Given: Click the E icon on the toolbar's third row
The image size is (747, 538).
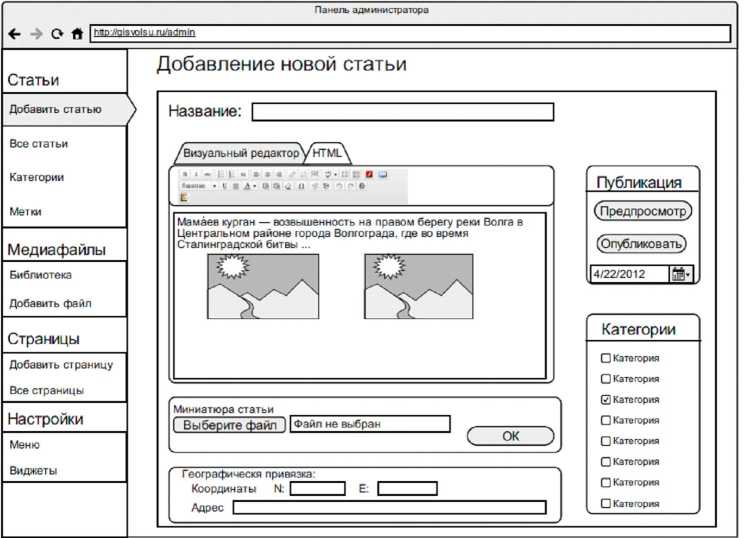Looking at the screenshot, I should pyautogui.click(x=184, y=197).
